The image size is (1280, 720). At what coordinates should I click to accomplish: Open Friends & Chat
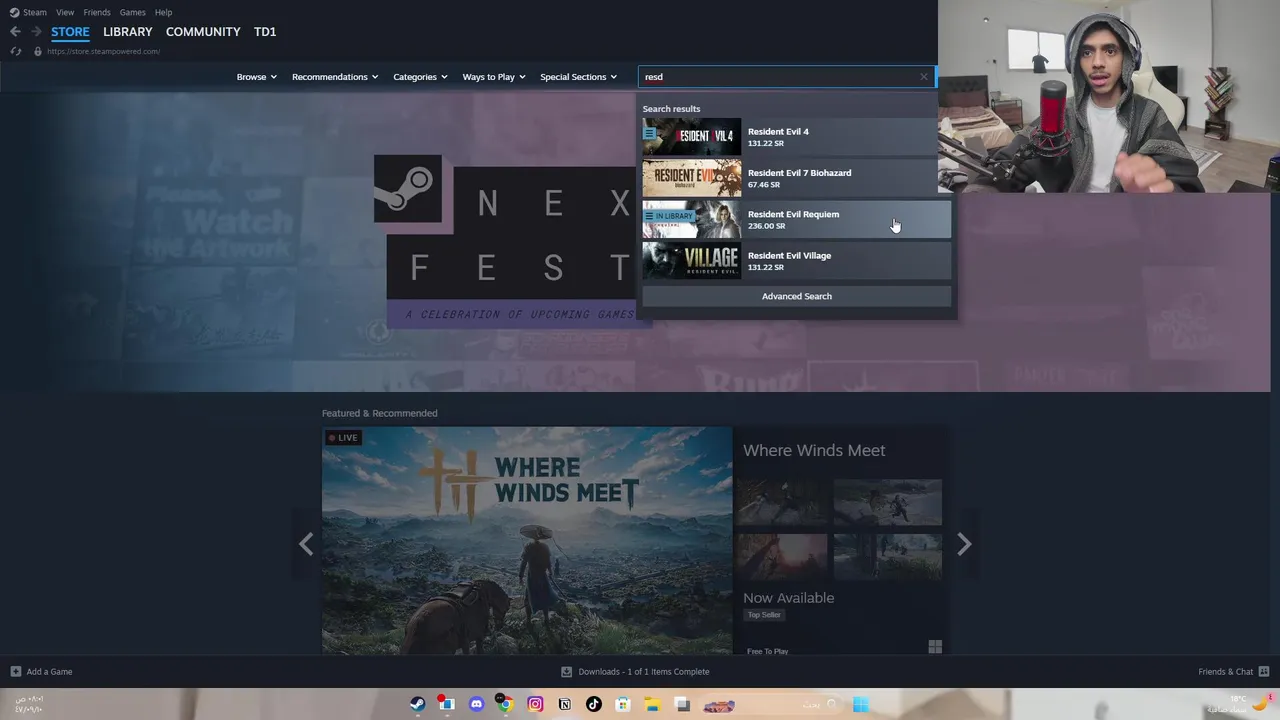coord(1233,672)
